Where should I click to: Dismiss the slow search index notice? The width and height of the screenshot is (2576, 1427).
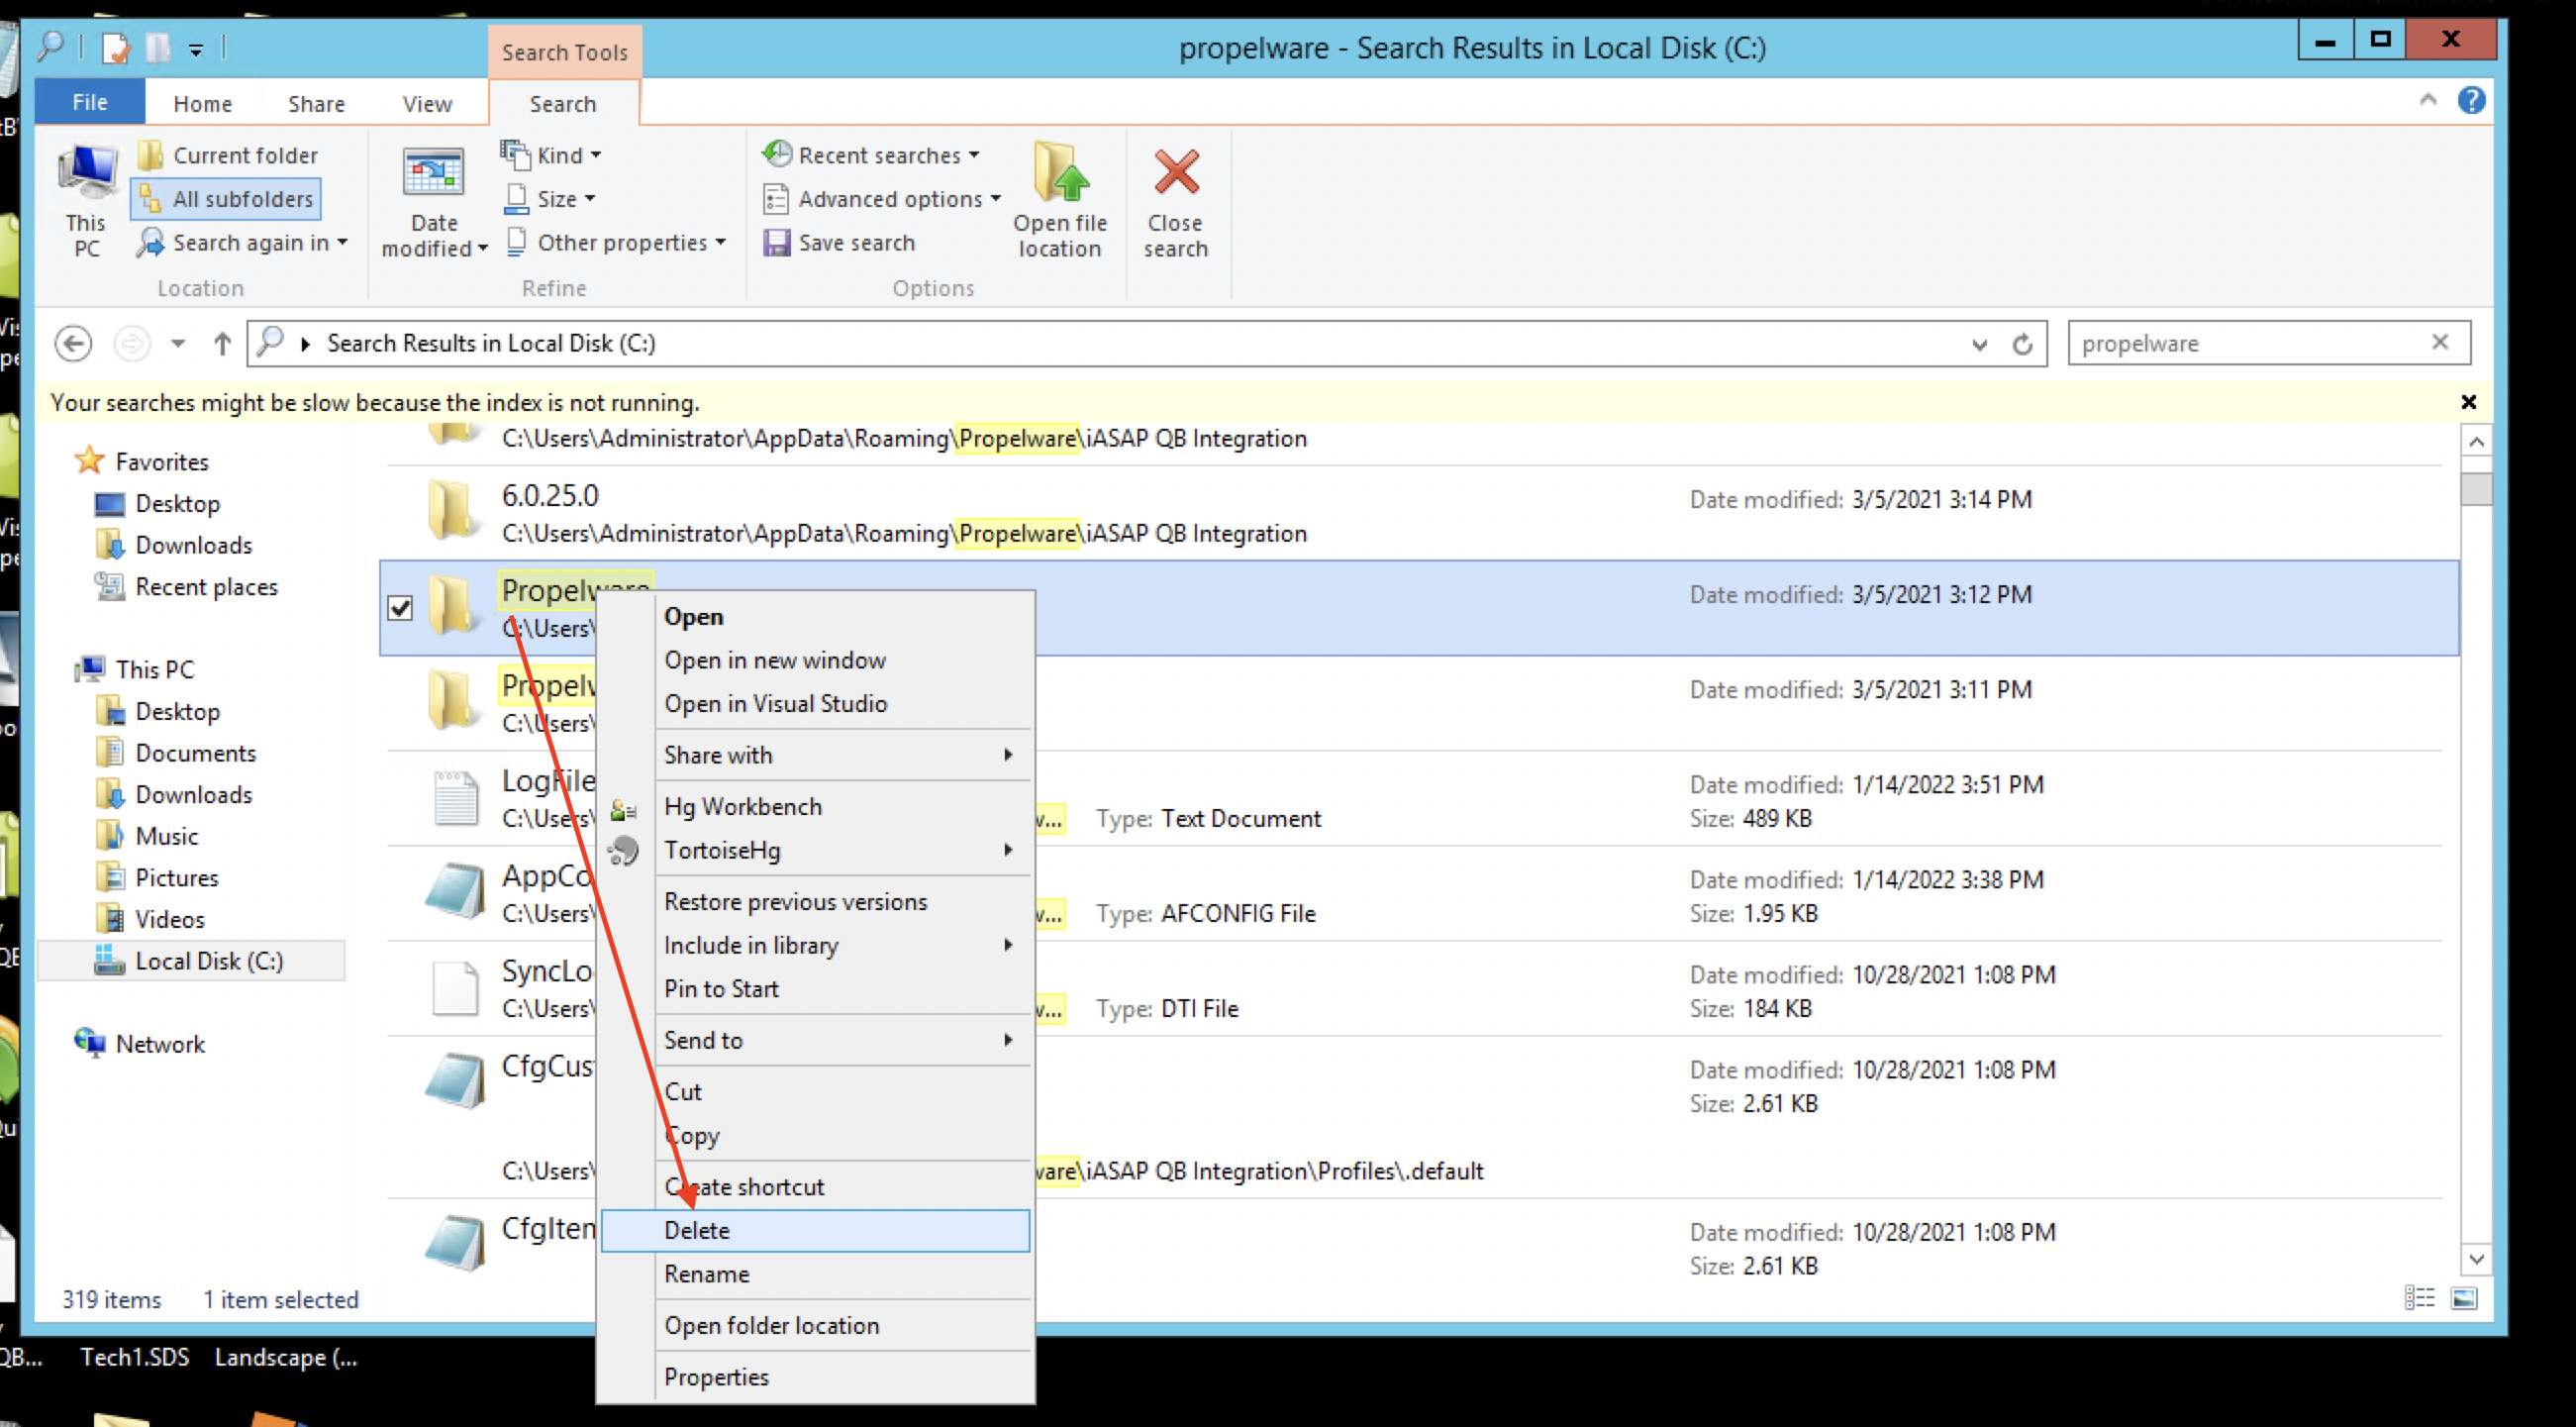point(2468,402)
